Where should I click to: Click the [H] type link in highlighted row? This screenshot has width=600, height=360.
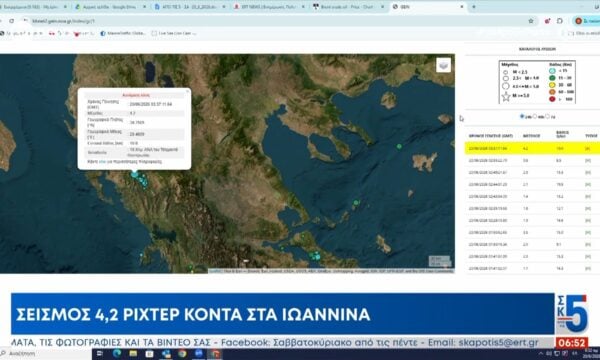pyautogui.click(x=587, y=148)
